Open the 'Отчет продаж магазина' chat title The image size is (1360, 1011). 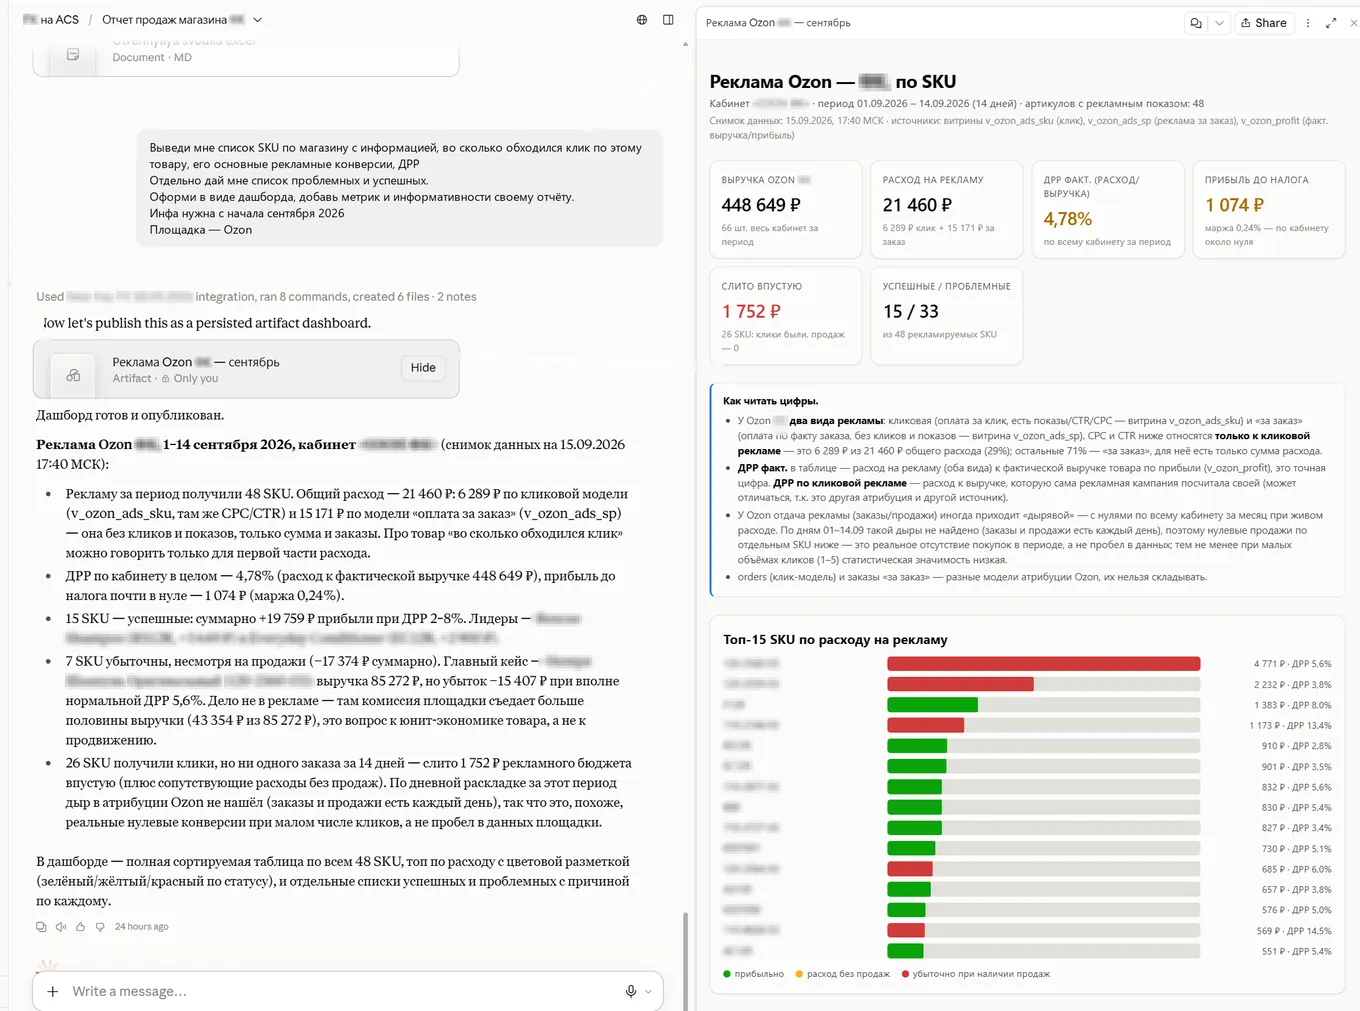173,20
